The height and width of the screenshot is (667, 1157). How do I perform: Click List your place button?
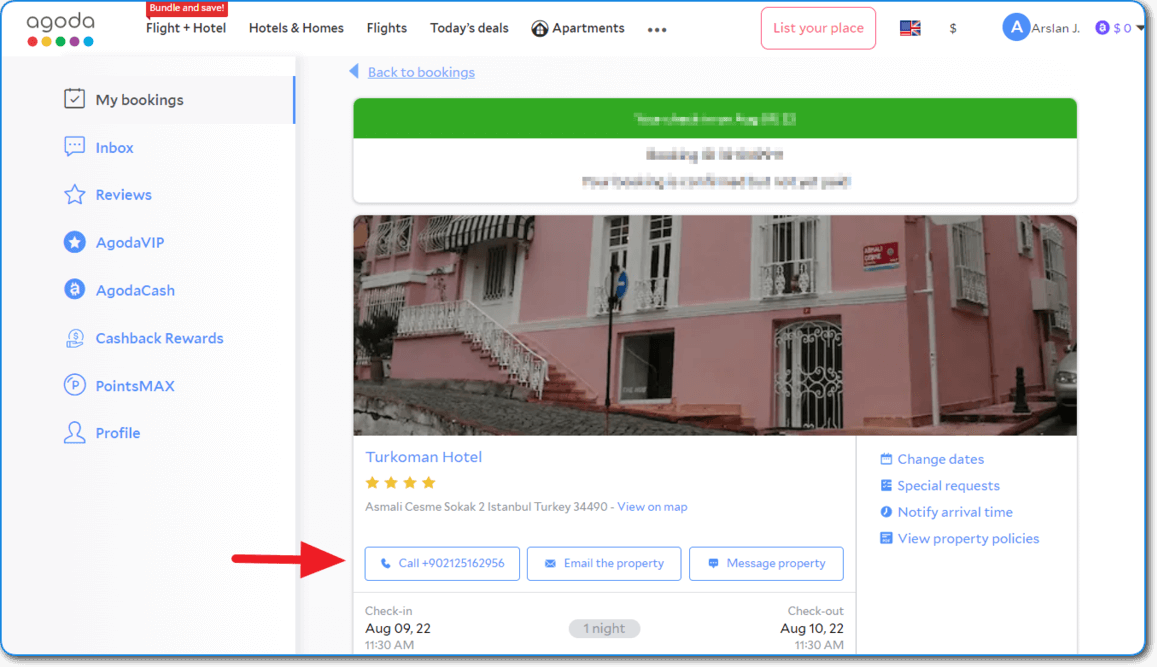[818, 28]
